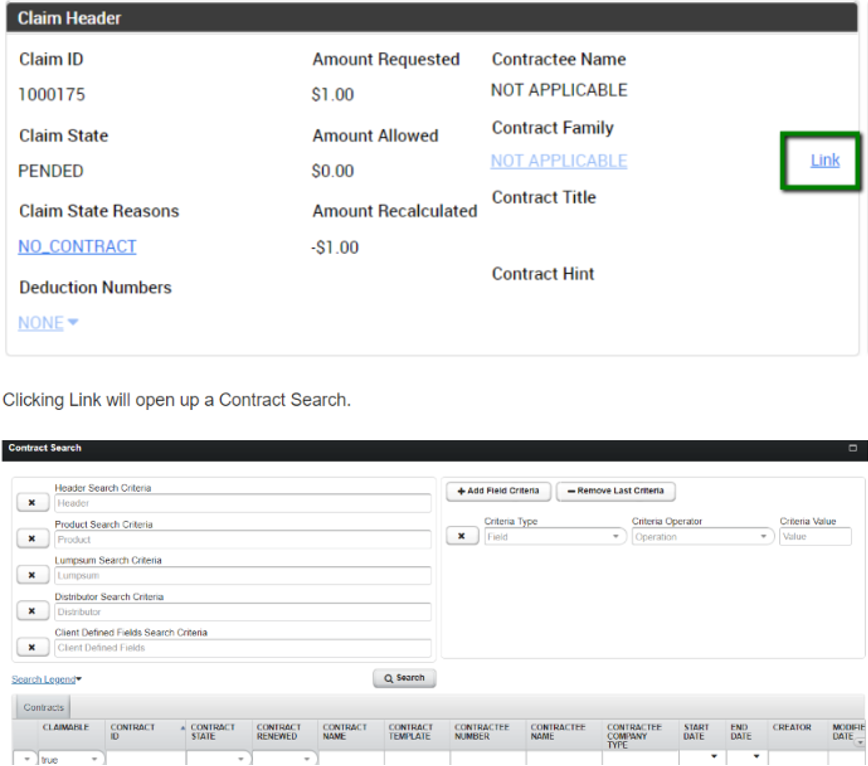Click the Criteria Value input field
The width and height of the screenshot is (868, 766).
coord(815,537)
